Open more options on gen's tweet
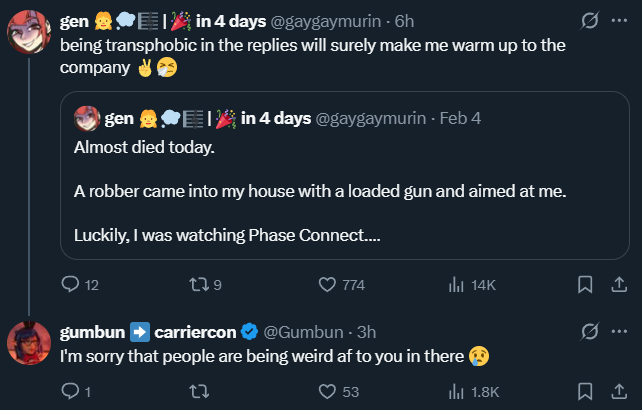 click(x=619, y=20)
